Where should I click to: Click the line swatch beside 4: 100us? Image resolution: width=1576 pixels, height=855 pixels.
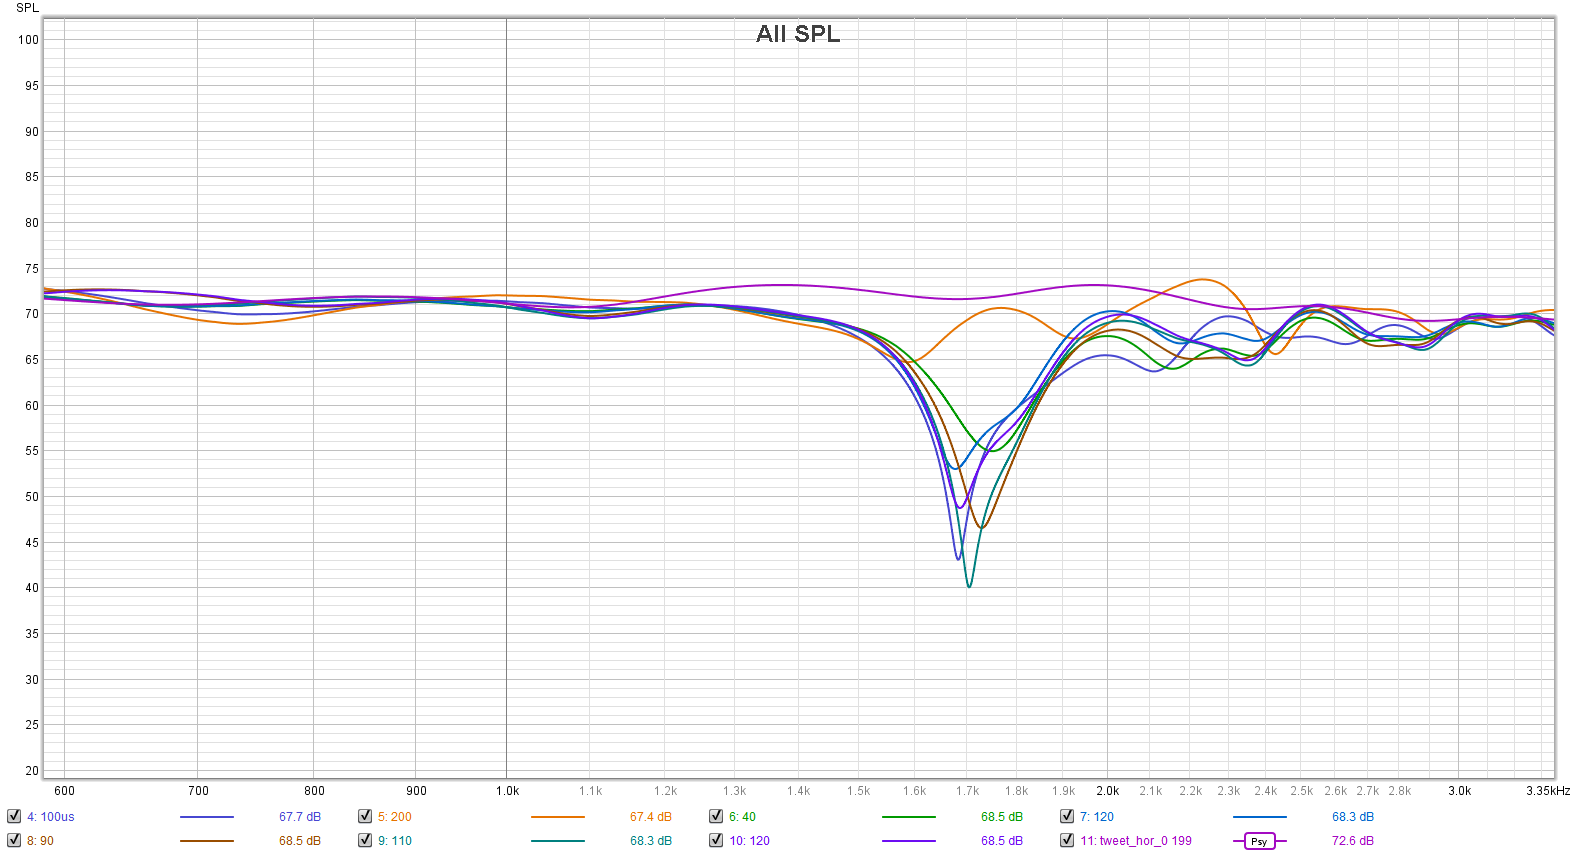pyautogui.click(x=206, y=817)
